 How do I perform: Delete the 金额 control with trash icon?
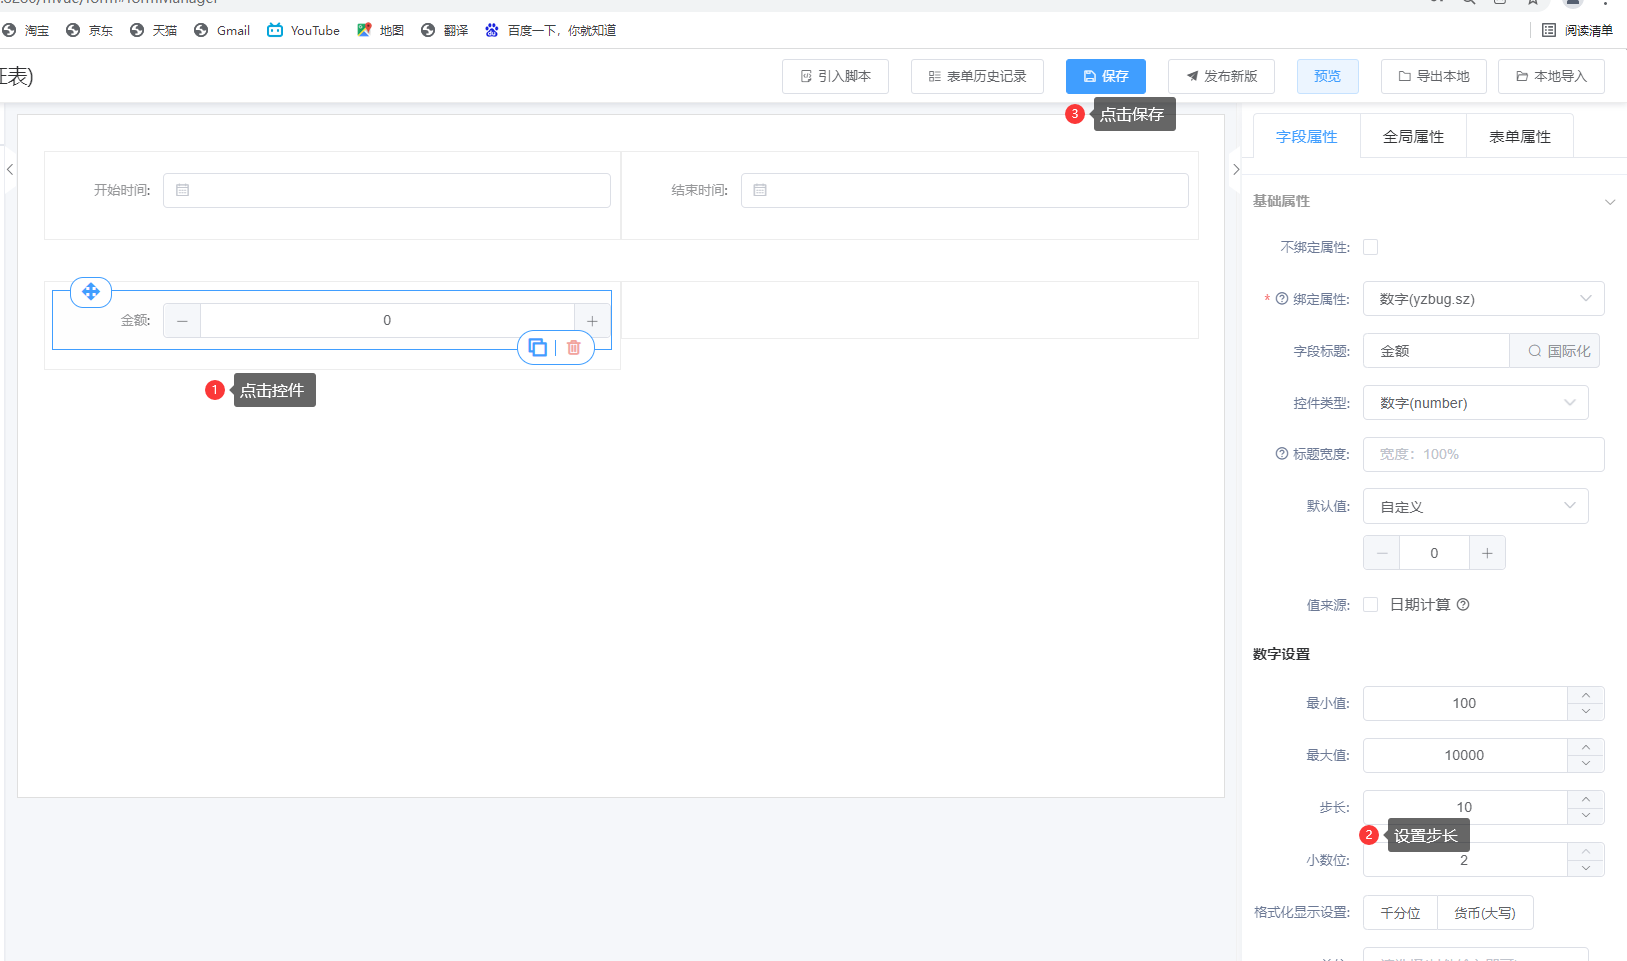click(x=574, y=348)
